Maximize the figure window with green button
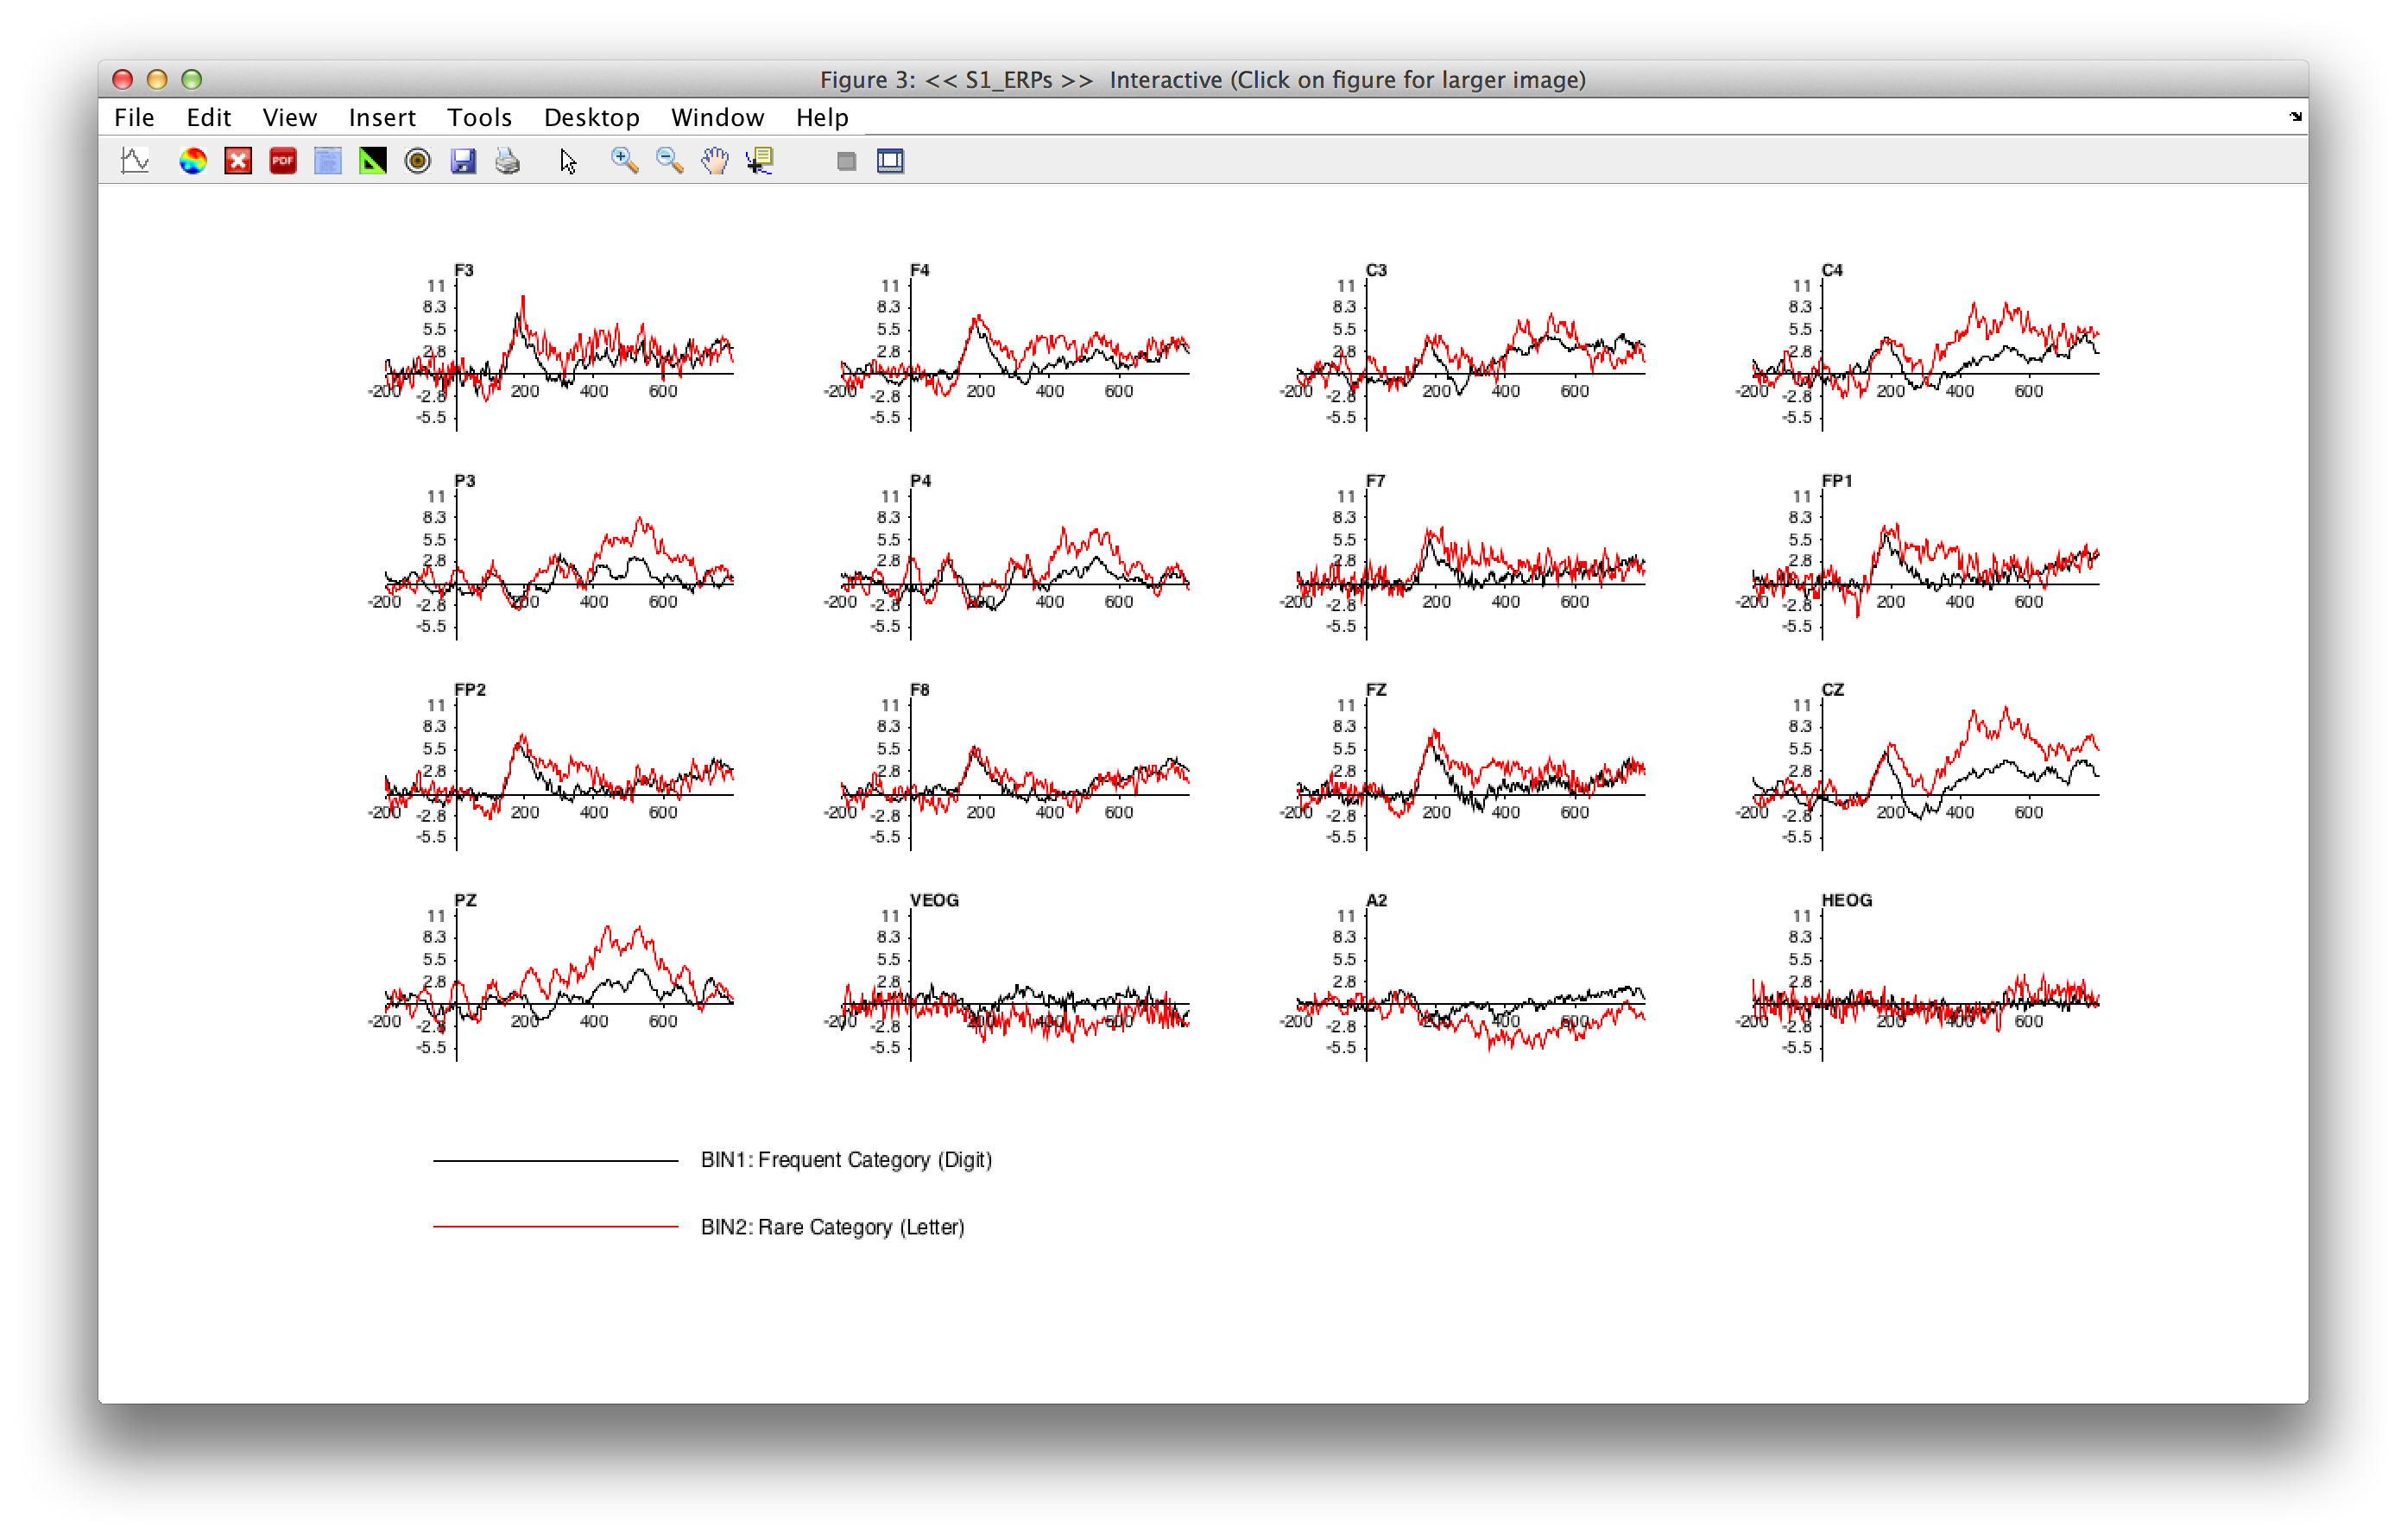This screenshot has height=1540, width=2407. 192,79
